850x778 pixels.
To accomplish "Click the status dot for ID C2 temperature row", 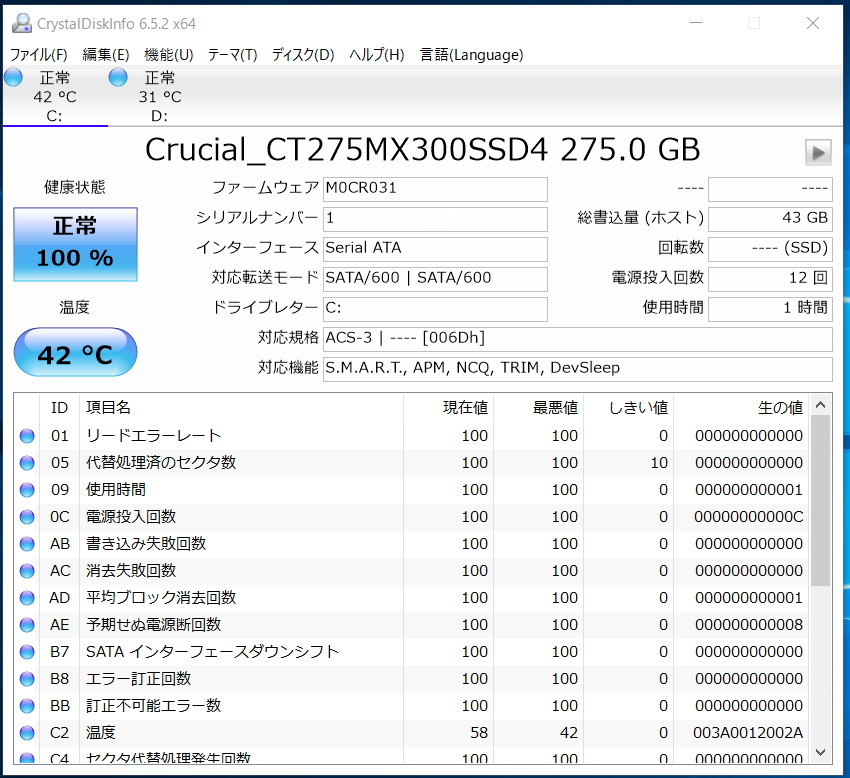I will [x=27, y=733].
